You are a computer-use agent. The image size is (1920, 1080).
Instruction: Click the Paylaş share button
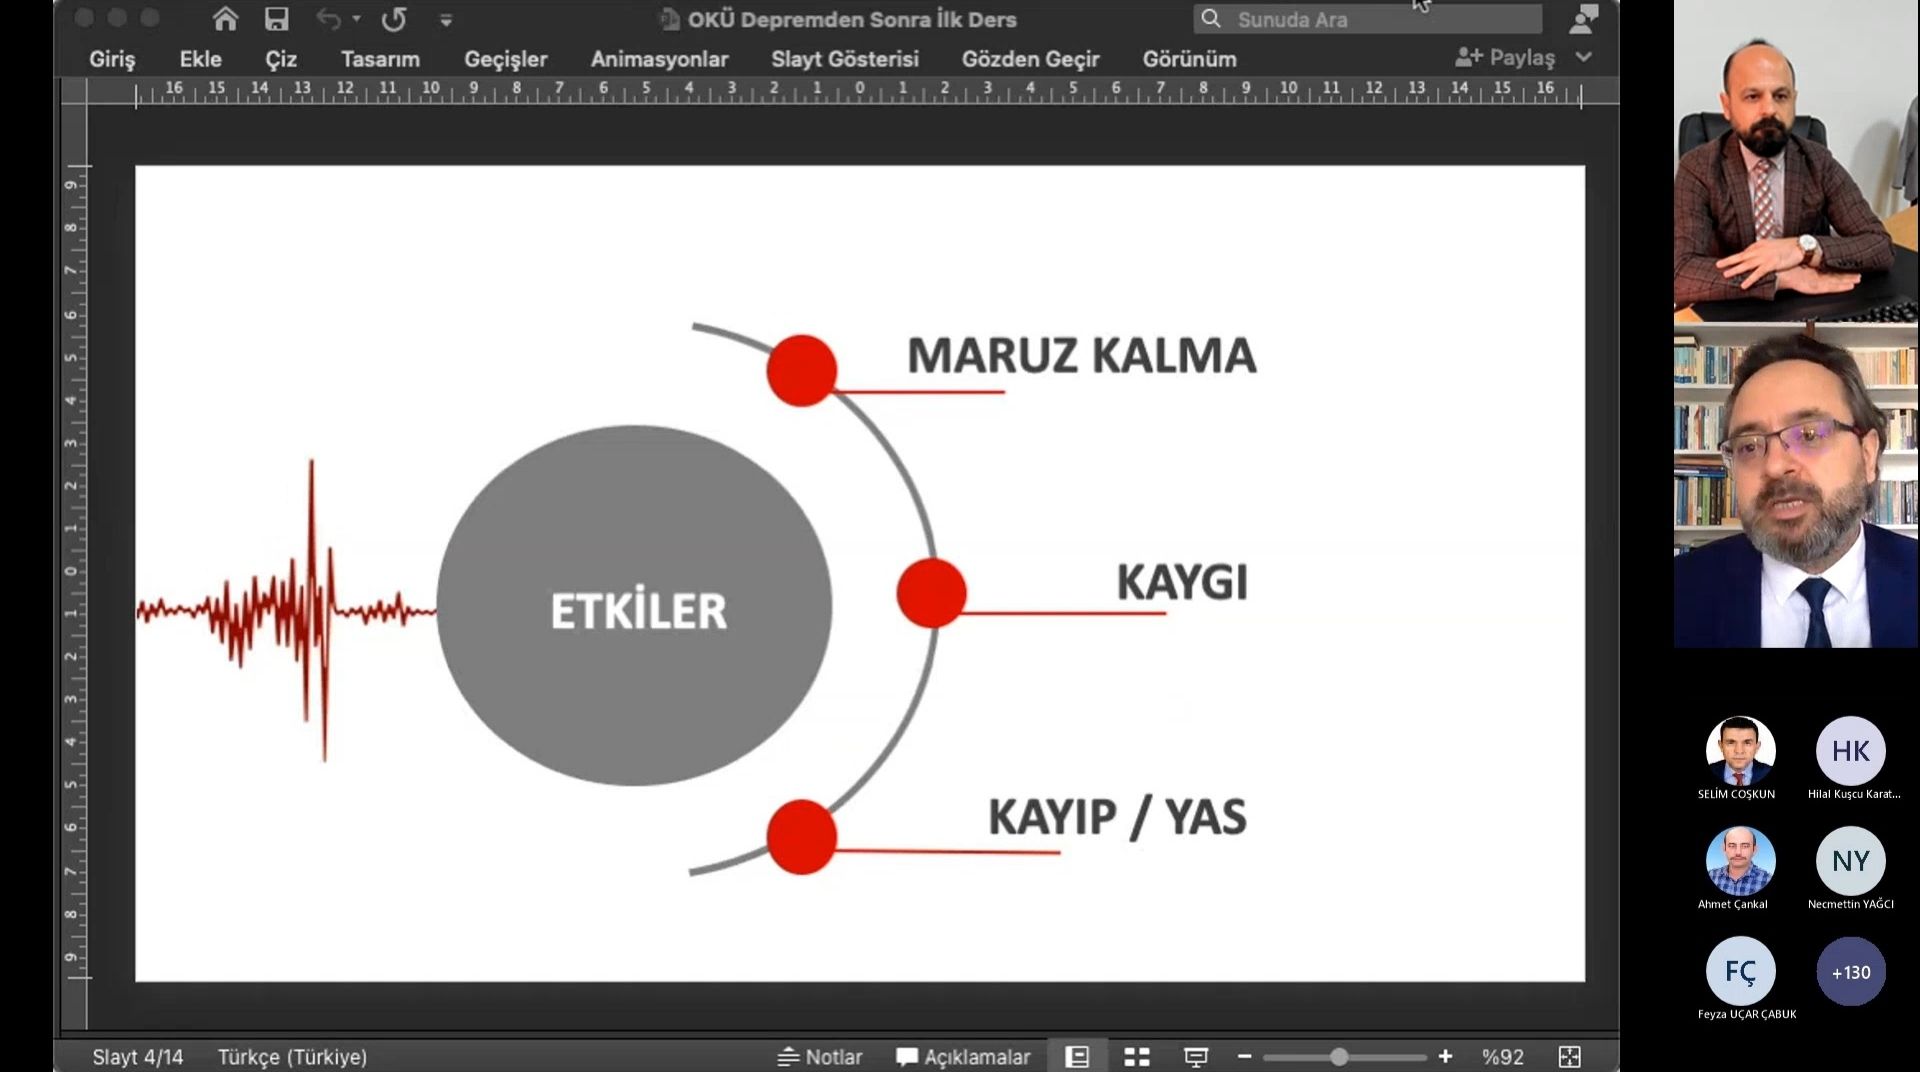(x=1506, y=57)
